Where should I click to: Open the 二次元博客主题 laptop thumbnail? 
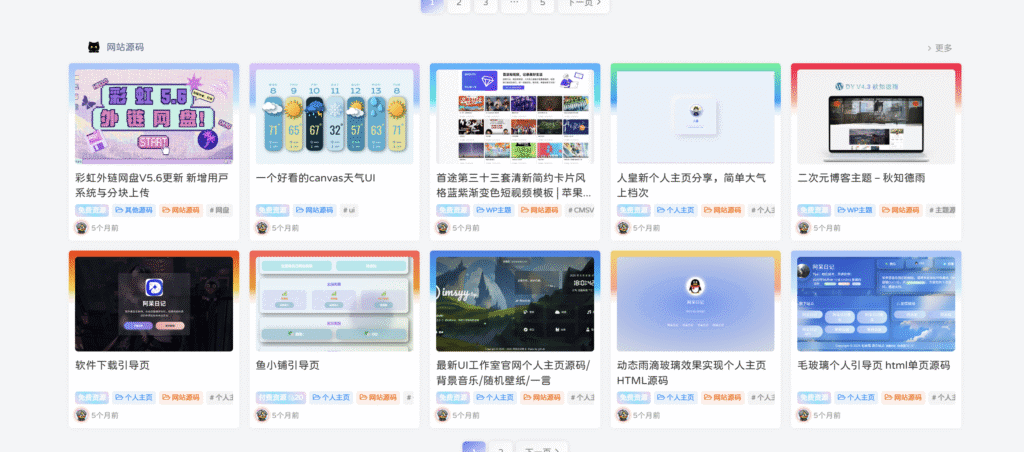point(876,117)
